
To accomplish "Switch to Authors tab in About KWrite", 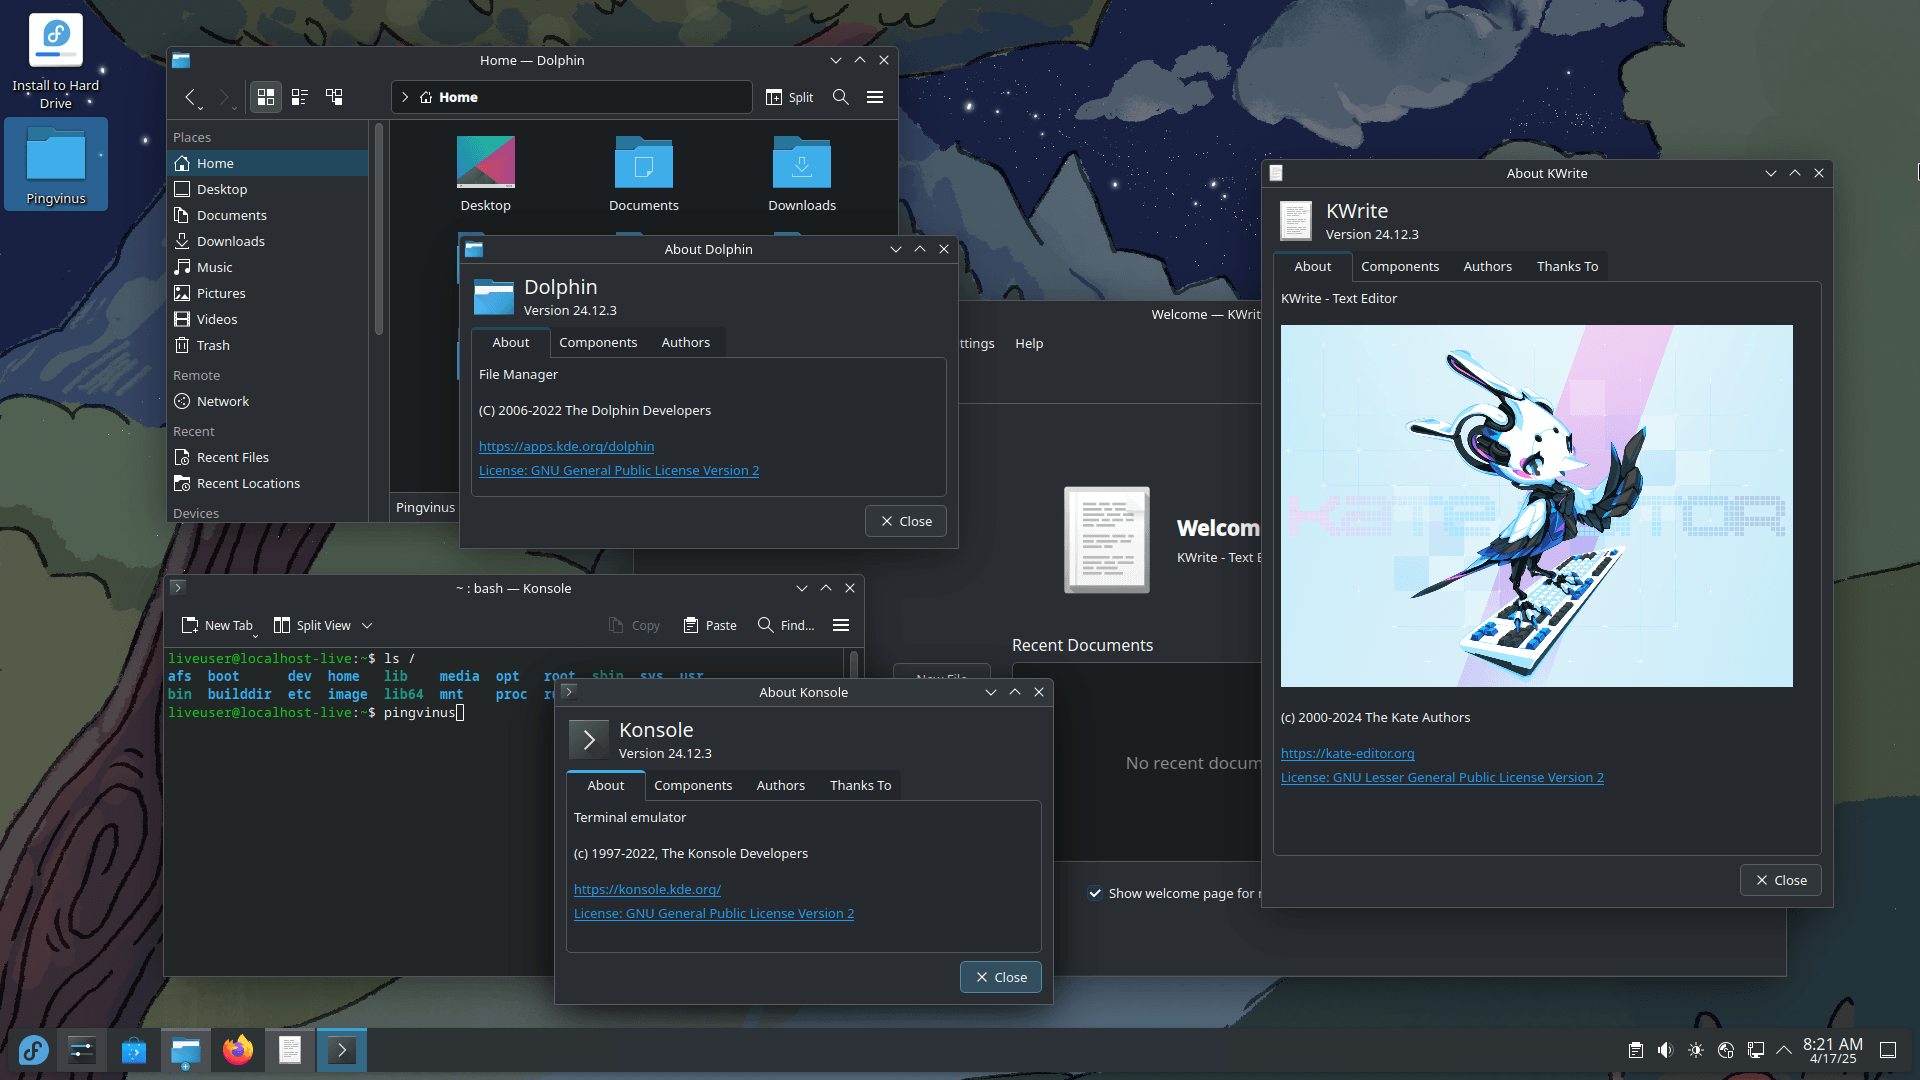I will point(1488,266).
